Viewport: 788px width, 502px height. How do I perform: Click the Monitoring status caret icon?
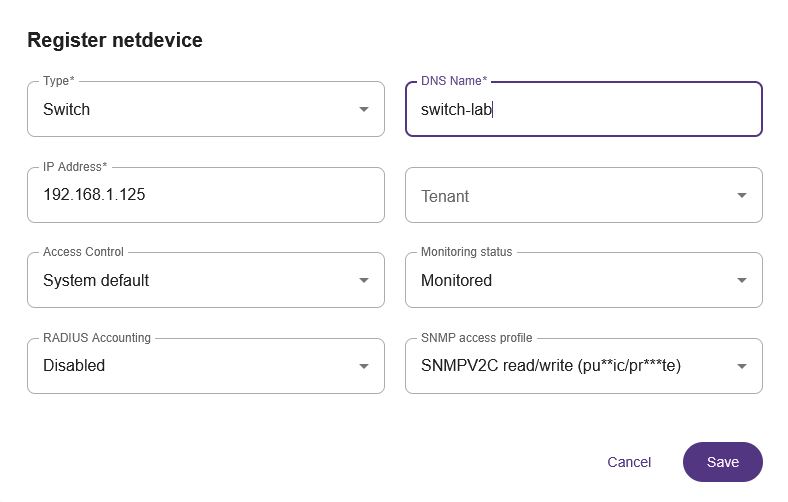tap(742, 281)
